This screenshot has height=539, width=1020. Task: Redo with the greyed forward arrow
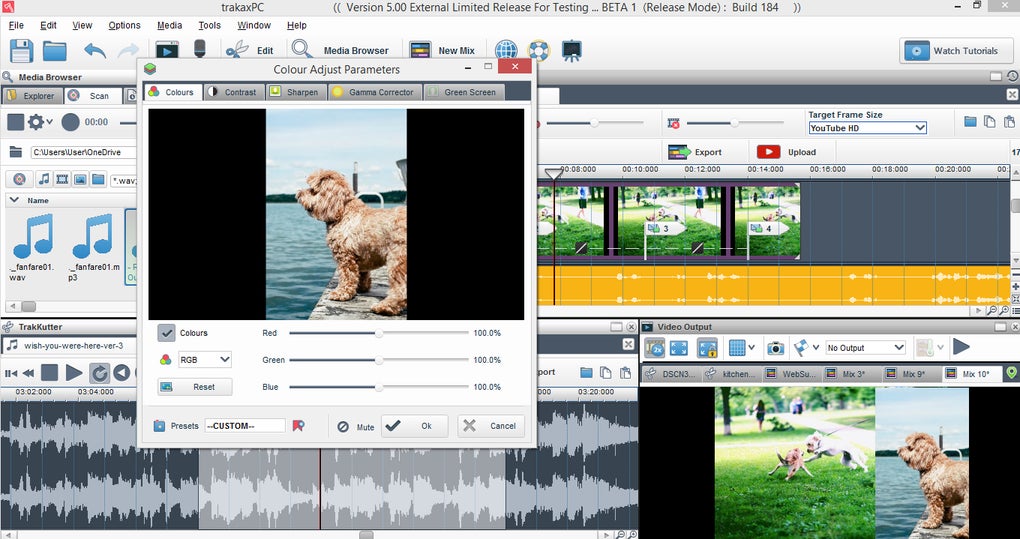click(128, 50)
